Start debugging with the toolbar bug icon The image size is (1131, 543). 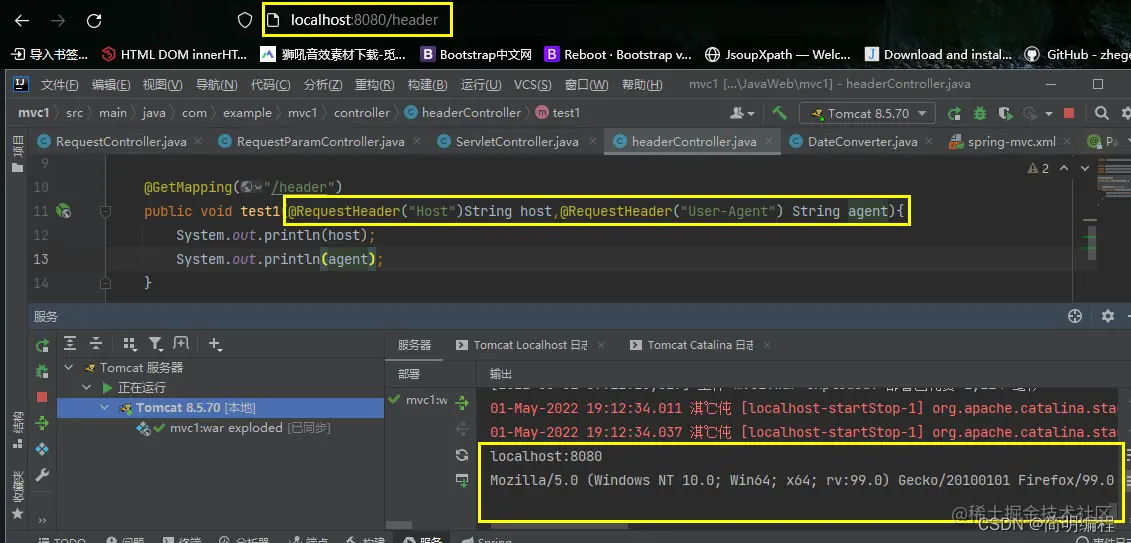click(980, 113)
